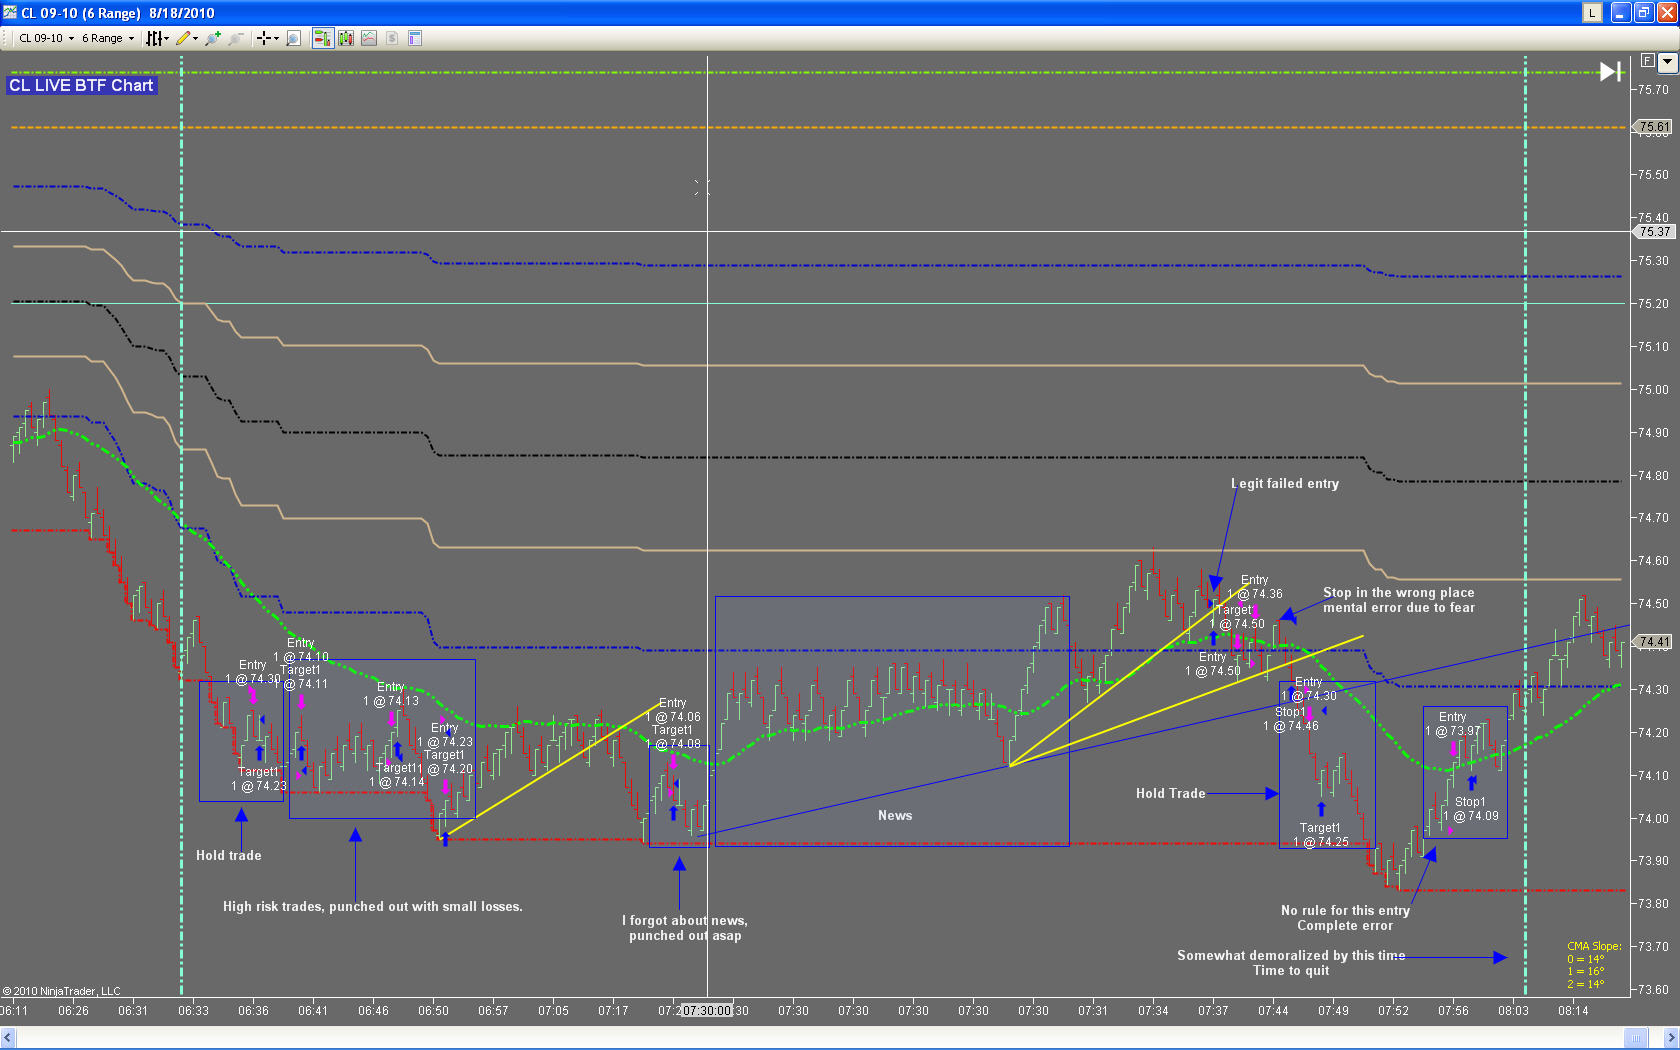Click the chart style bars icon
Image resolution: width=1680 pixels, height=1050 pixels.
(153, 38)
